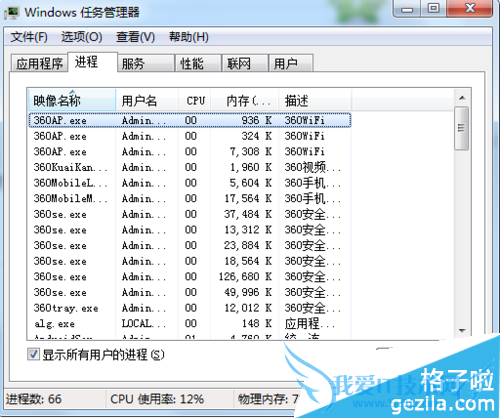The width and height of the screenshot is (500, 418).
Task: Sort by 内存 column header
Action: (245, 100)
